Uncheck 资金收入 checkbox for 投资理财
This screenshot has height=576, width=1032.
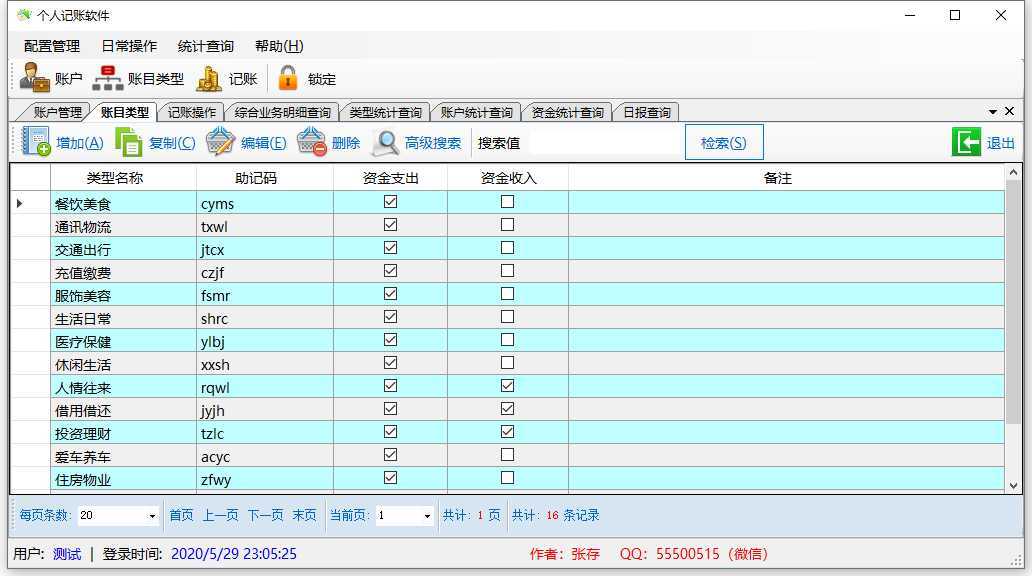507,432
